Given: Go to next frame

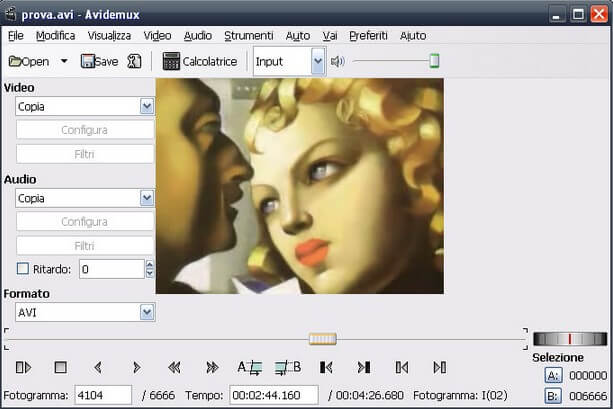Looking at the screenshot, I should 136,368.
